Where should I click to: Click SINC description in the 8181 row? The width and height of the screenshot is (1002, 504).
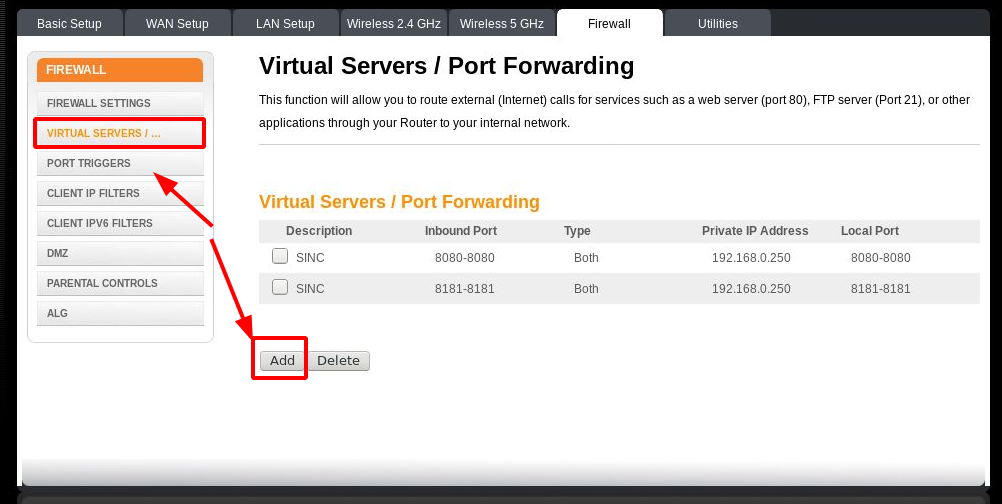click(x=311, y=289)
